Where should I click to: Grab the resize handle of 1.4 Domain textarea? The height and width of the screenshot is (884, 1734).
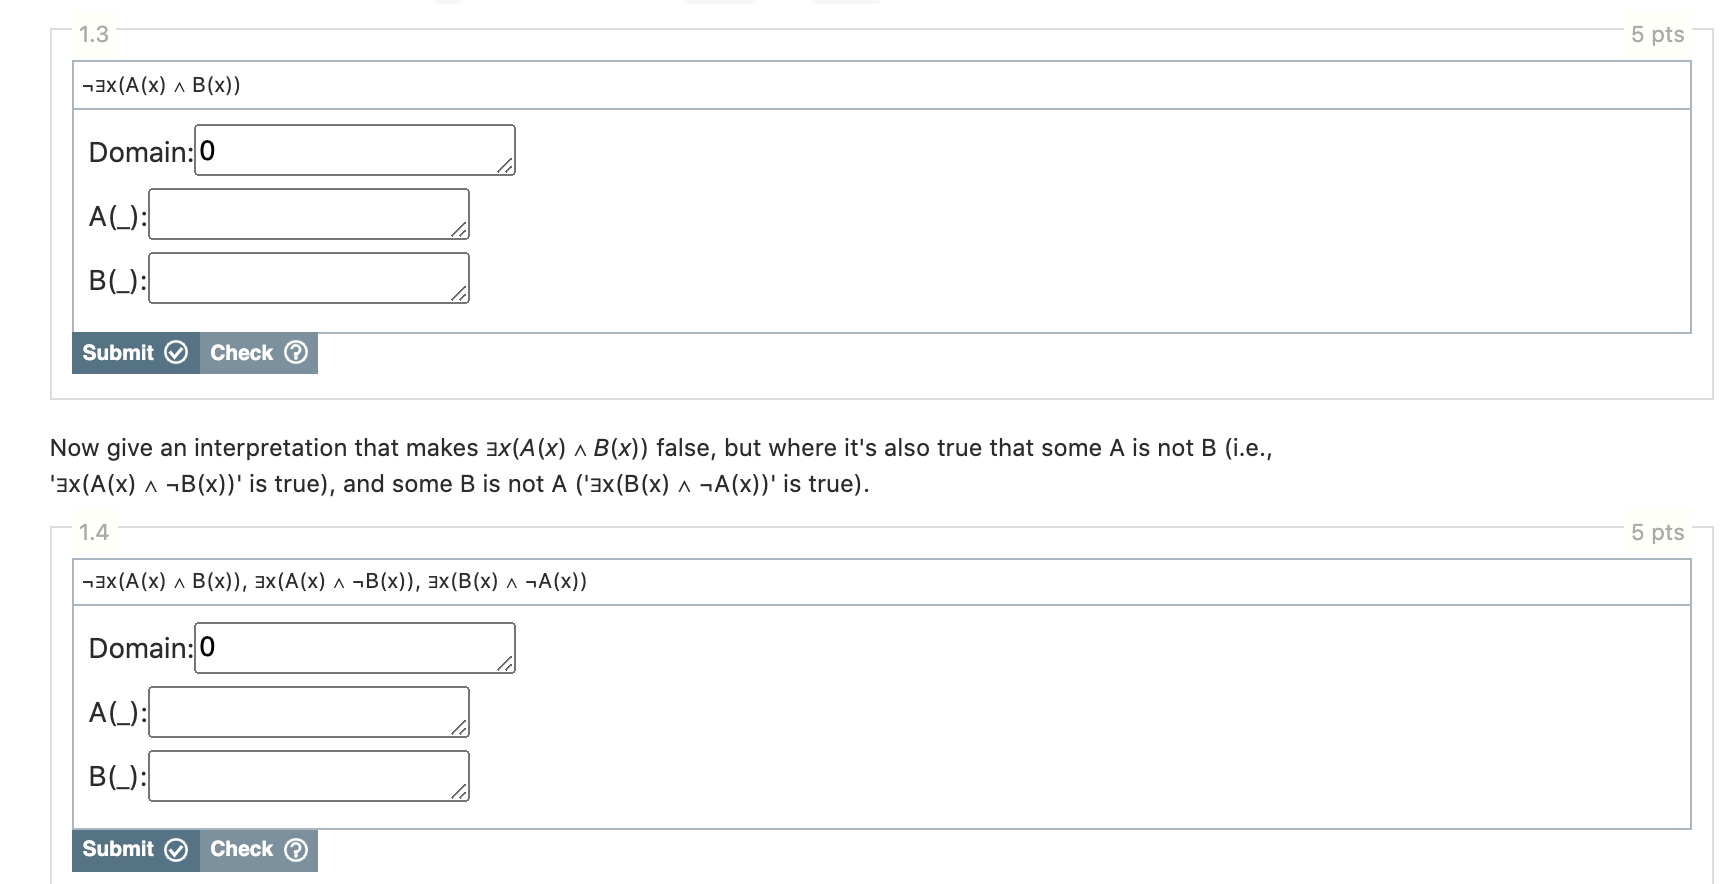[x=505, y=664]
